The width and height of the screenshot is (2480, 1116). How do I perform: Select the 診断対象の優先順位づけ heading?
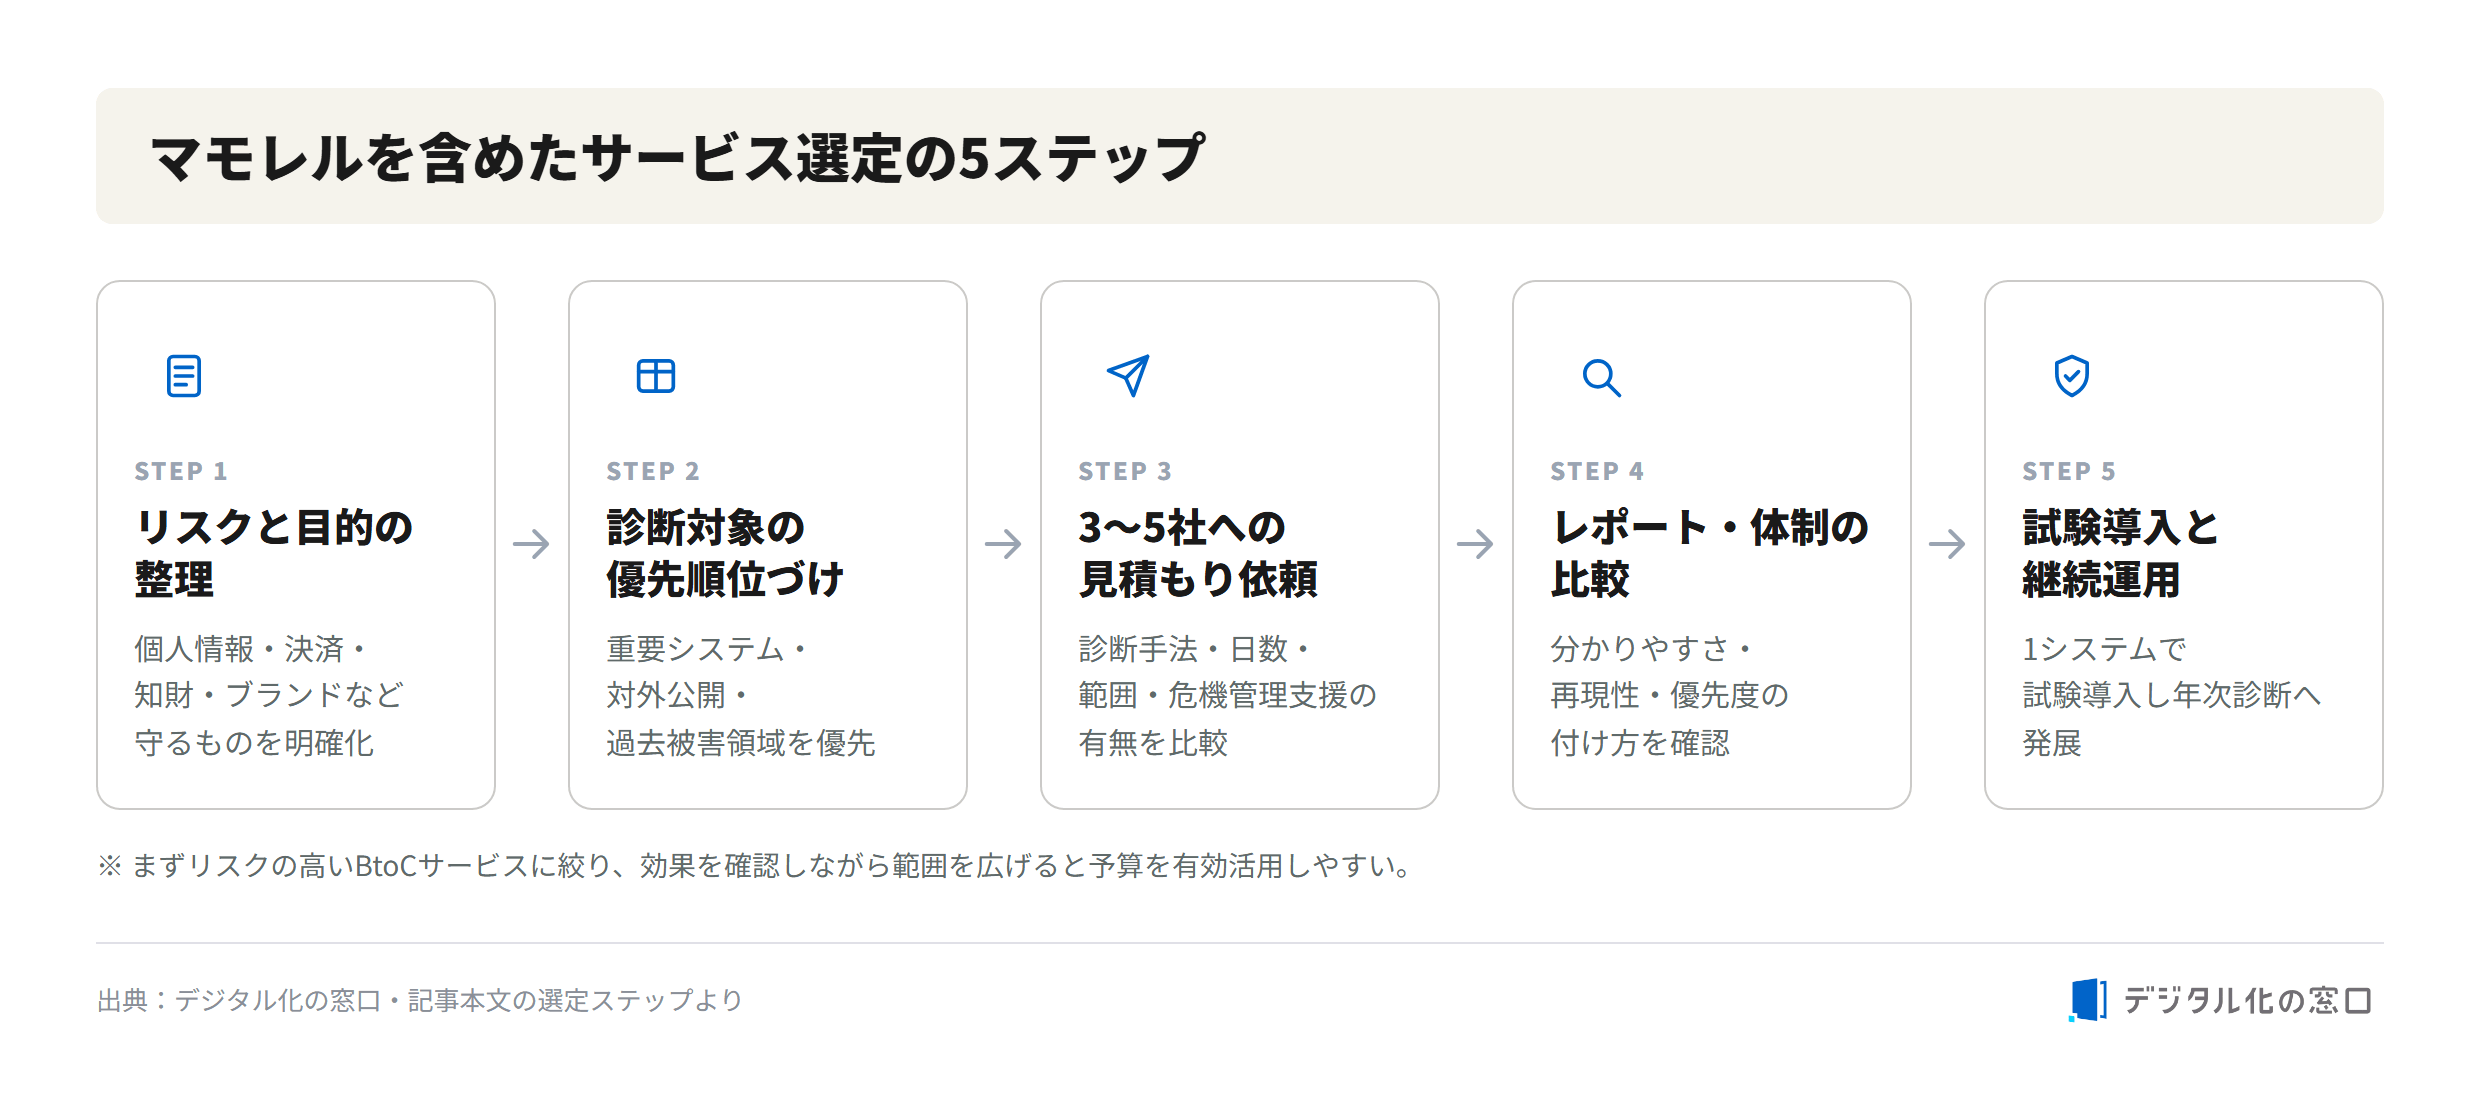[725, 553]
